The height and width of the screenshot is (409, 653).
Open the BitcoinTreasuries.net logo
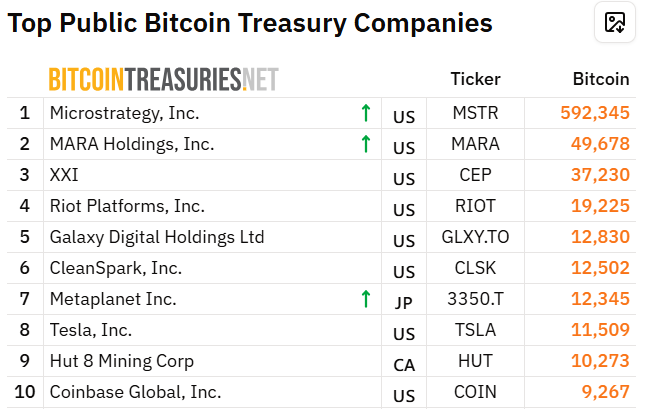[164, 79]
